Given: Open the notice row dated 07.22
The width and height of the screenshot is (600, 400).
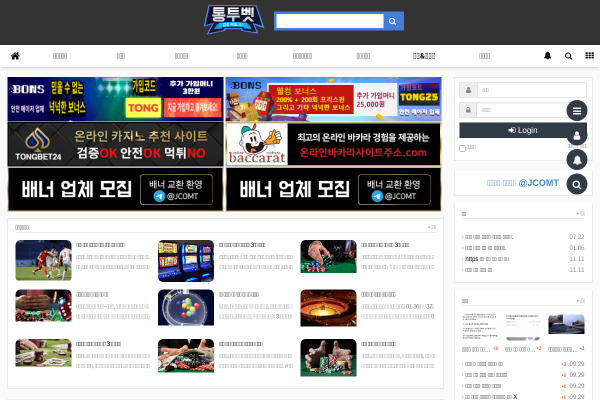Looking at the screenshot, I should [523, 237].
